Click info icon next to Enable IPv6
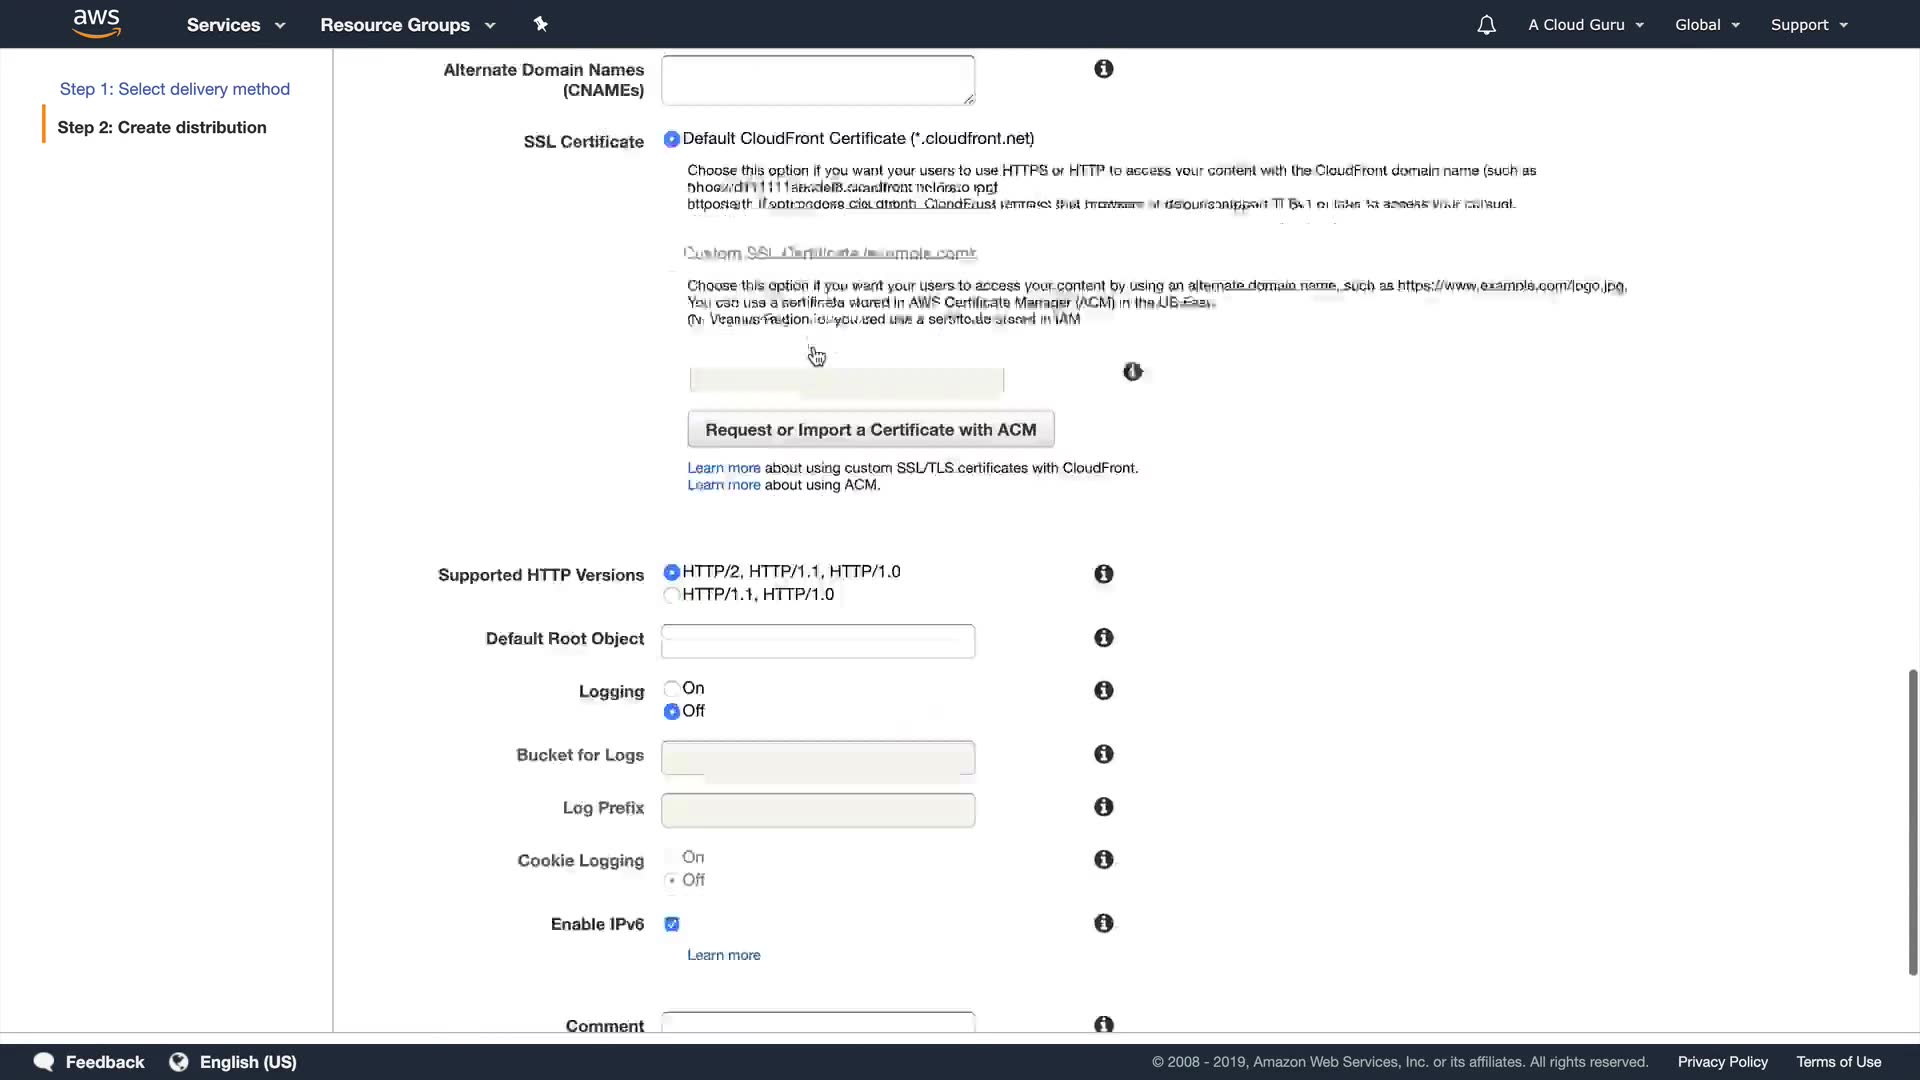This screenshot has height=1080, width=1920. (x=1103, y=924)
